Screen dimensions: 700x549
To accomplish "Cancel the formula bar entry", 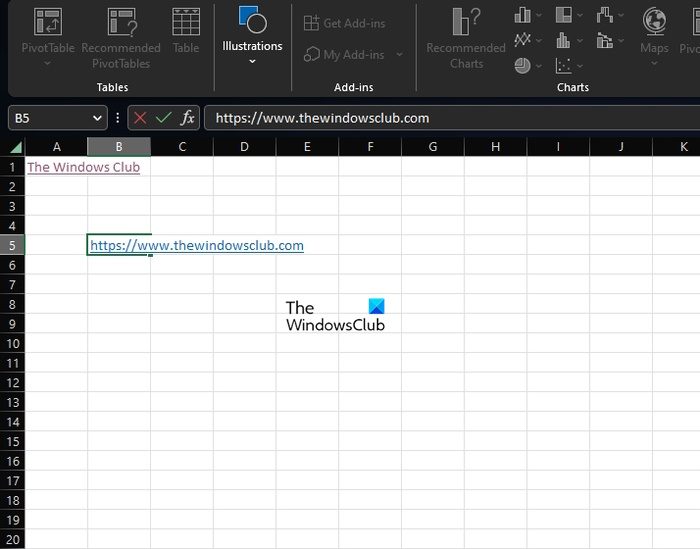I will (140, 118).
